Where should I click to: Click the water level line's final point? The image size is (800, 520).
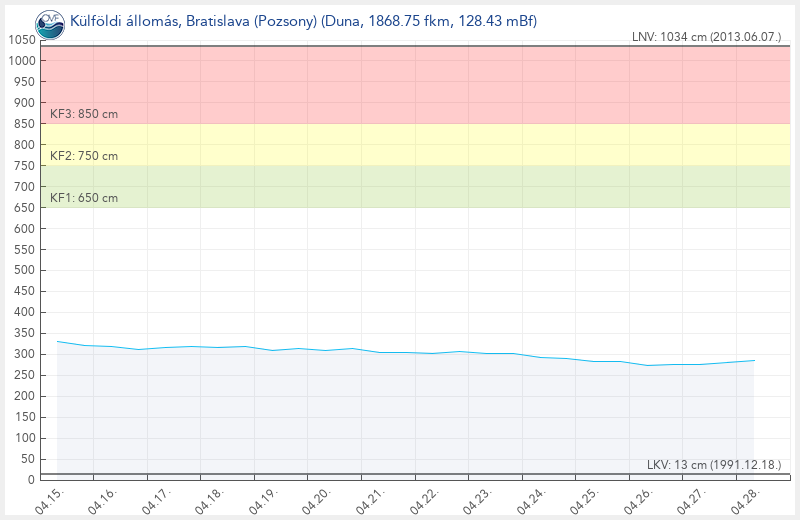pyautogui.click(x=753, y=360)
